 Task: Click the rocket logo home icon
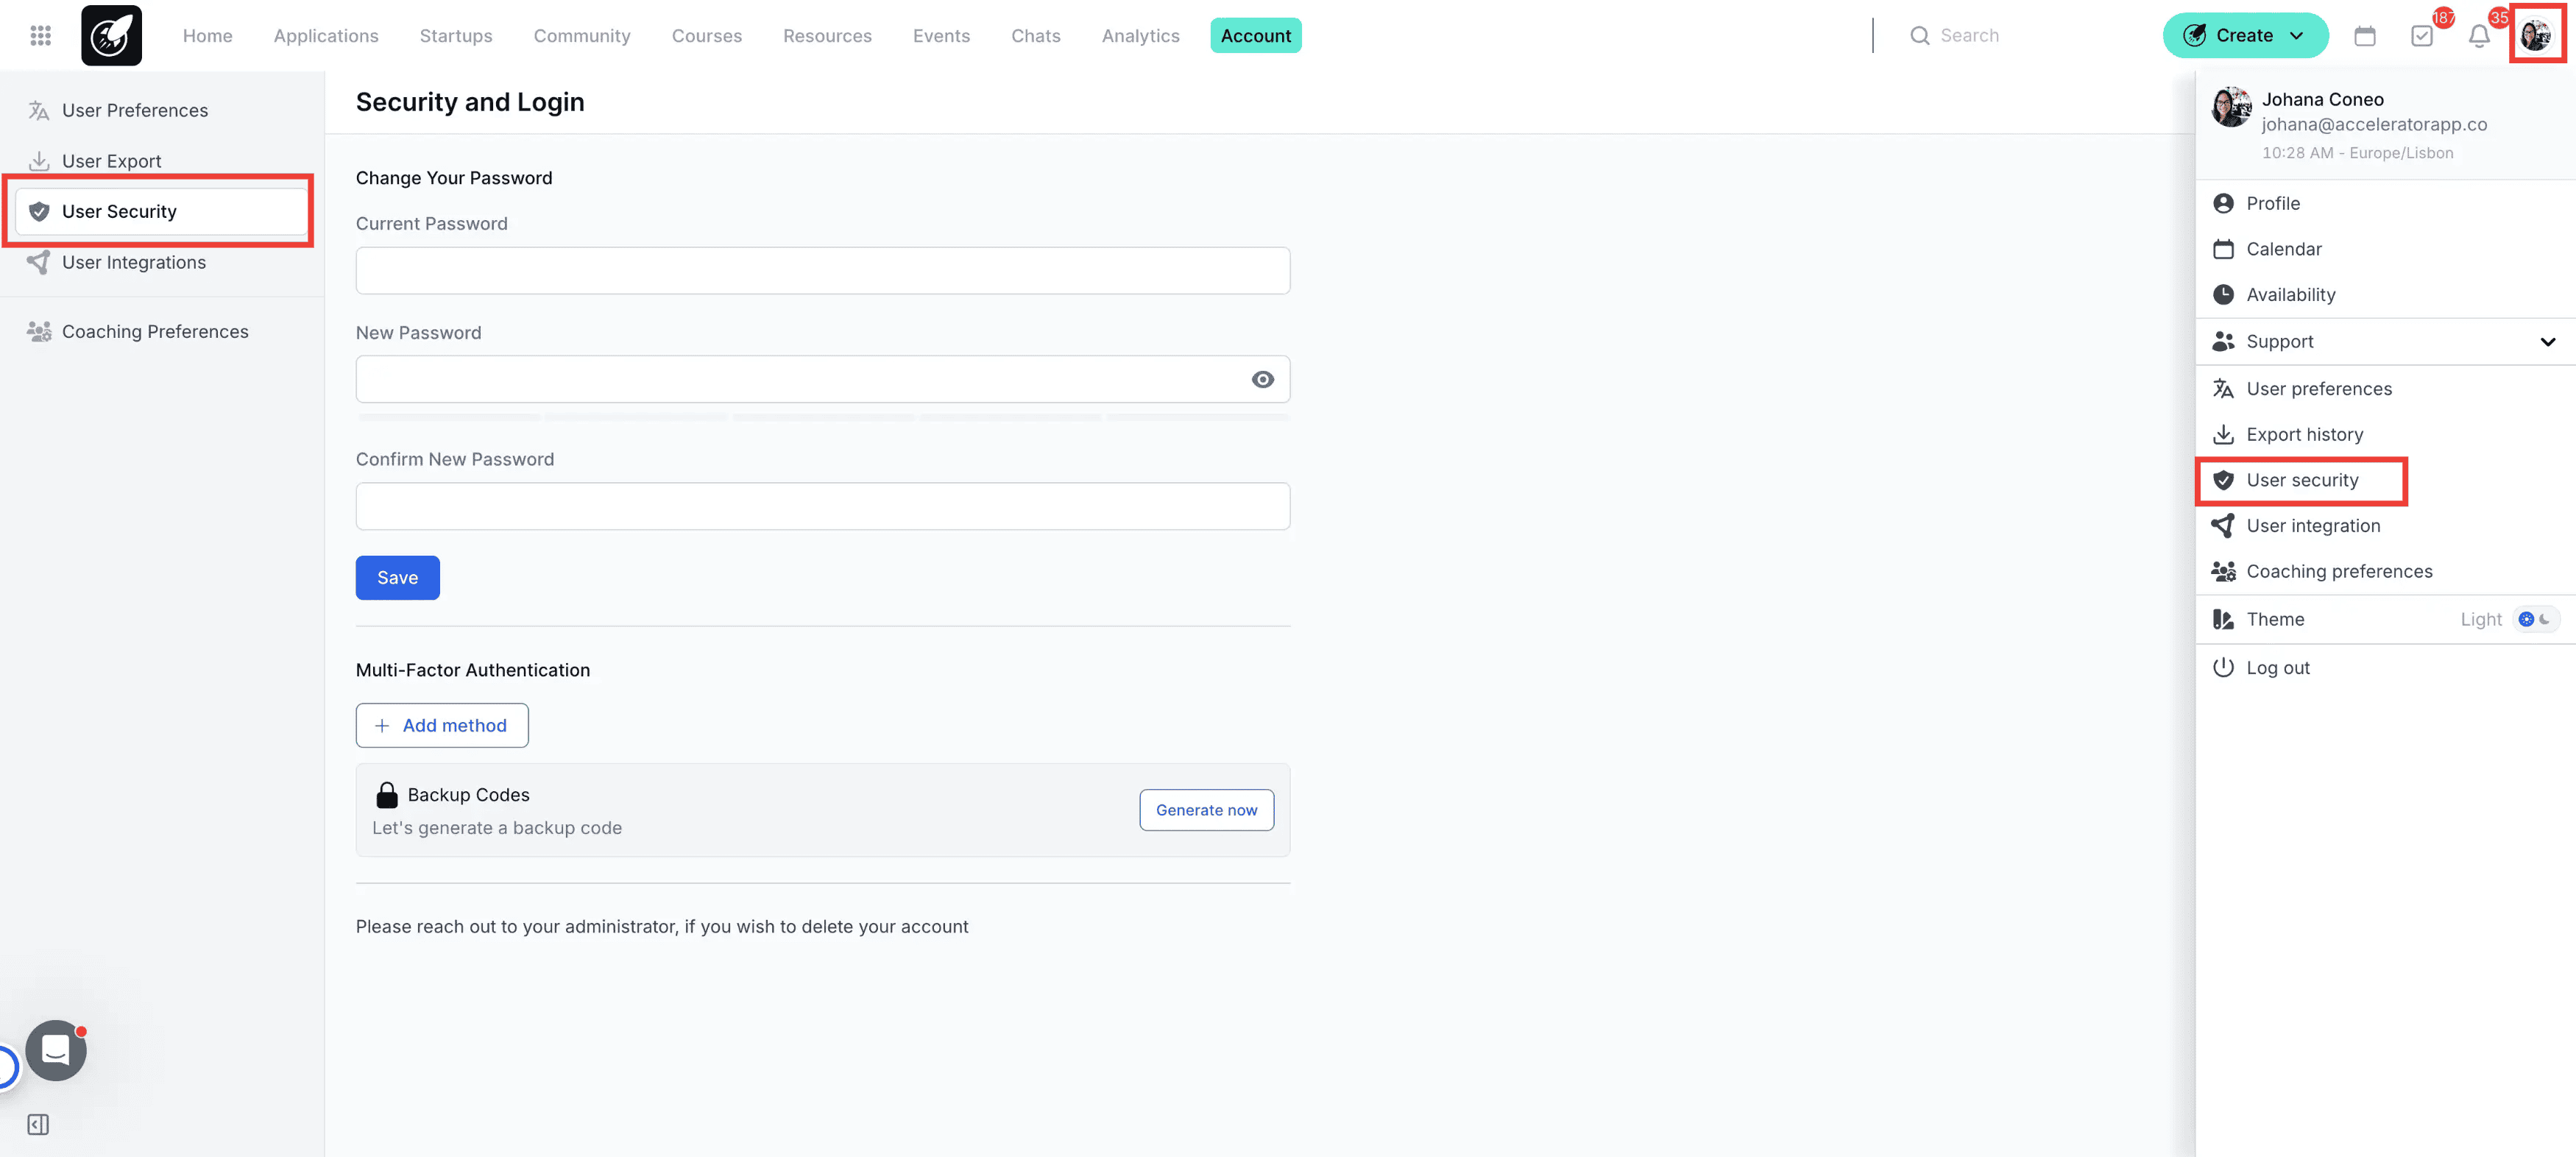(x=111, y=36)
